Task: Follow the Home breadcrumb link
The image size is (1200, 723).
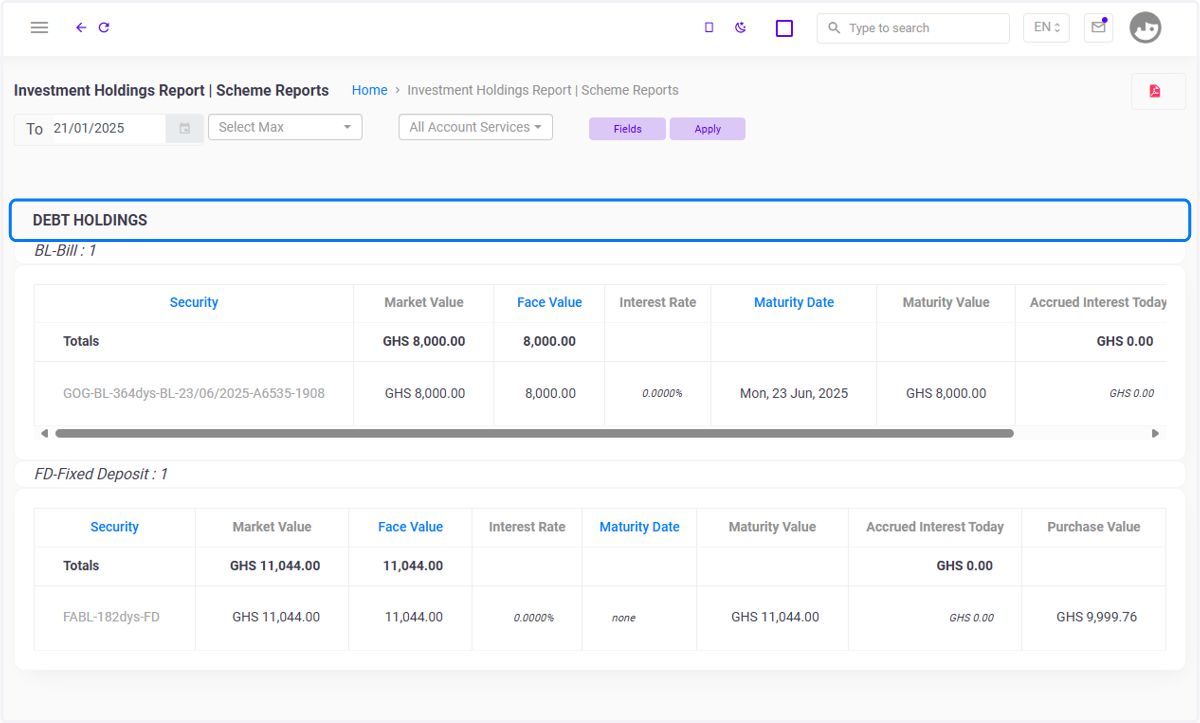Action: tap(369, 90)
